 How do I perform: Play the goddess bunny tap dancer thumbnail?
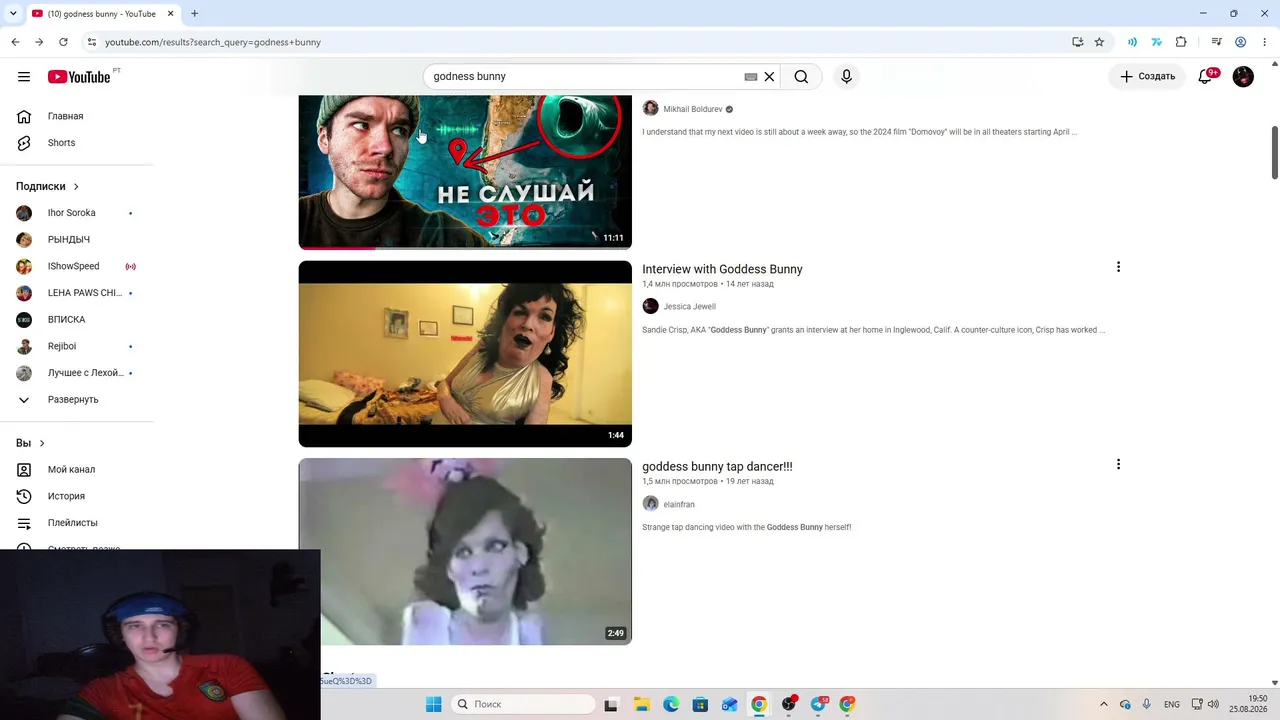pyautogui.click(x=465, y=551)
